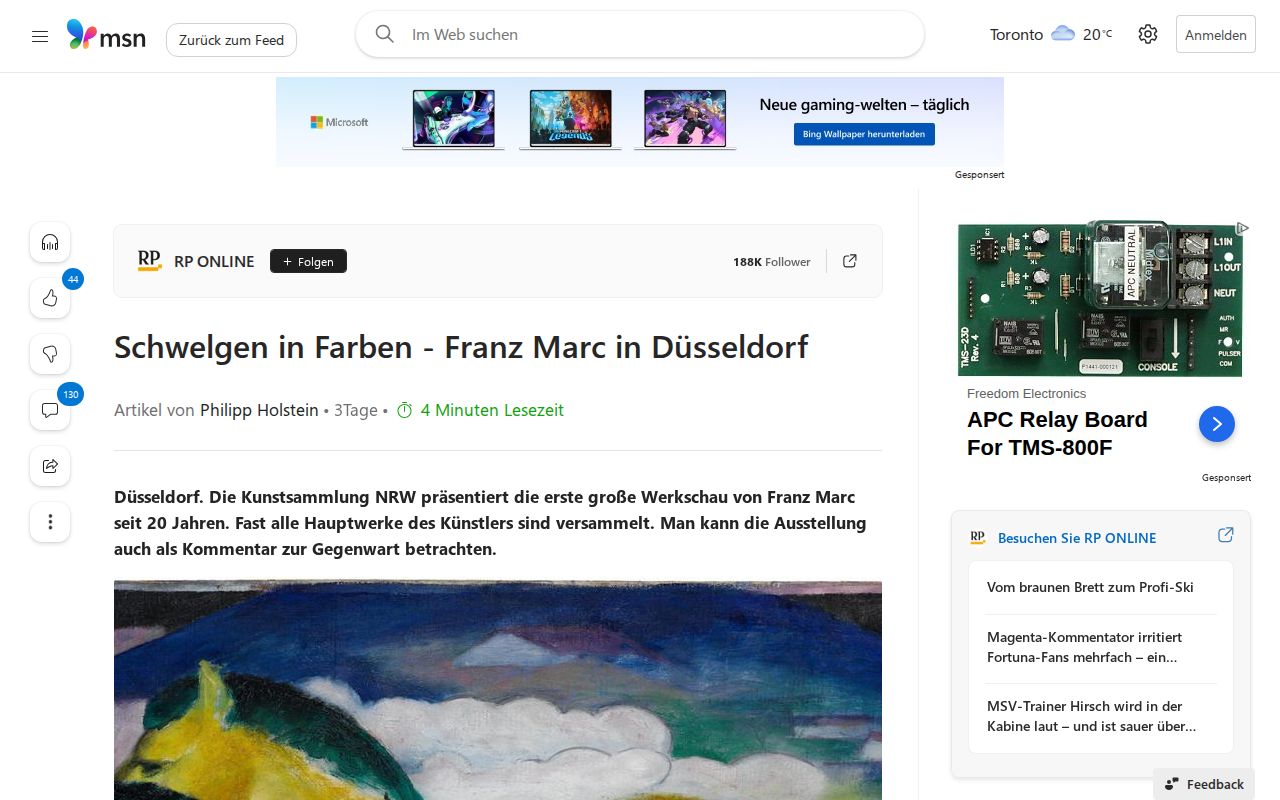
Task: Open Vom braunen Brett zum Profi-Ski article
Action: pyautogui.click(x=1090, y=587)
